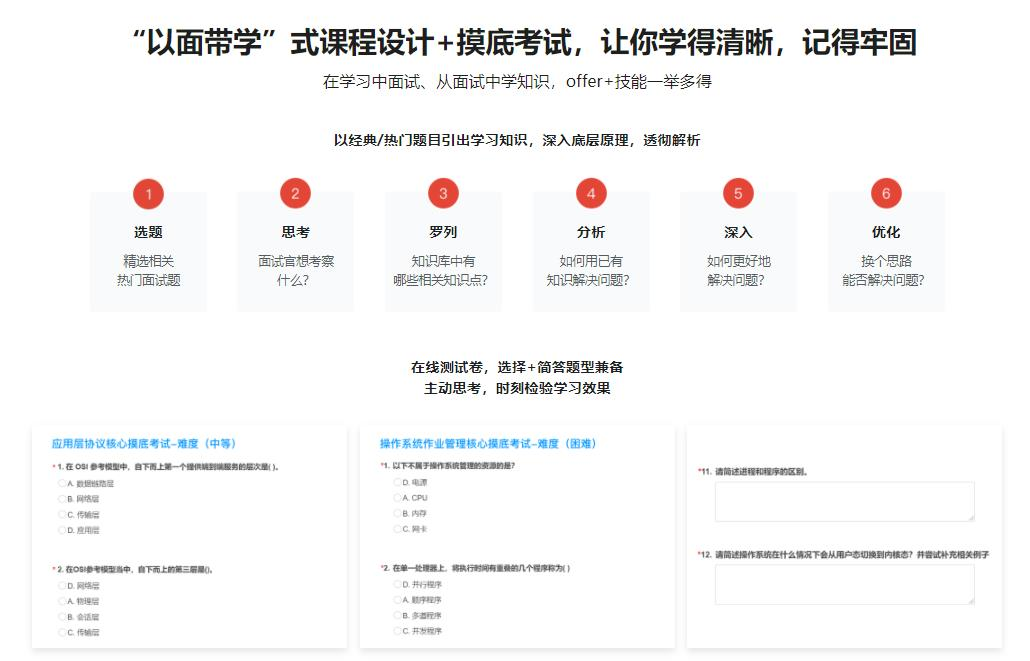
Task: Select radio option A. 数据链路层
Action: pyautogui.click(x=62, y=483)
